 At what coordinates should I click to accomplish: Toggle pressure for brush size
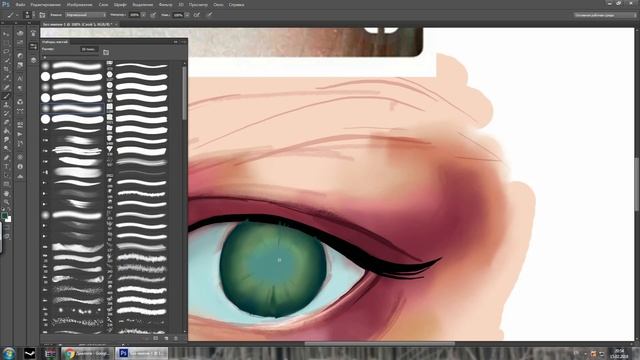(209, 15)
